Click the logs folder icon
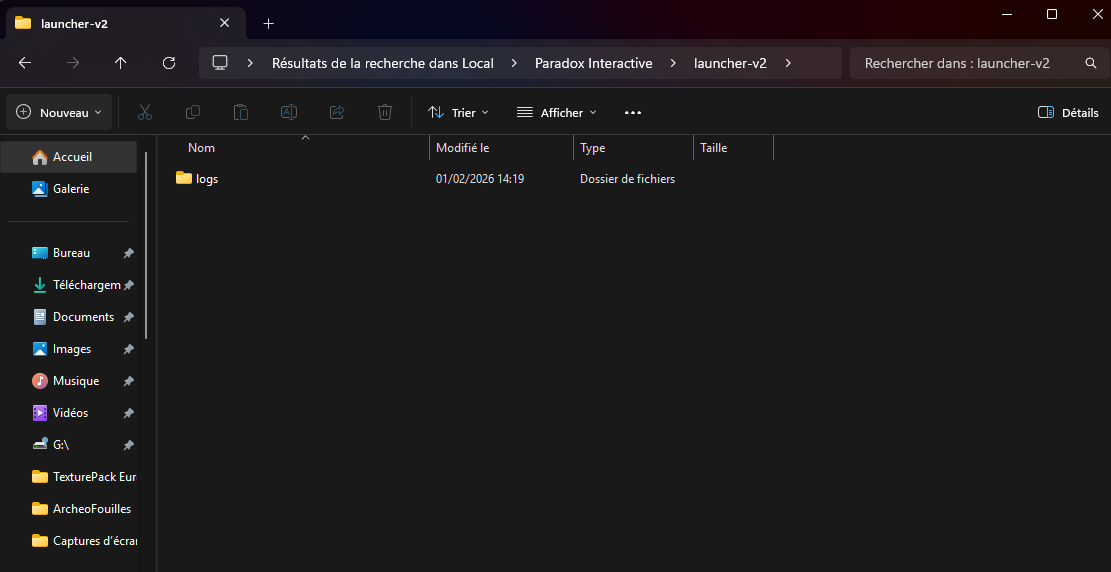Viewport: 1111px width, 572px height. (184, 178)
